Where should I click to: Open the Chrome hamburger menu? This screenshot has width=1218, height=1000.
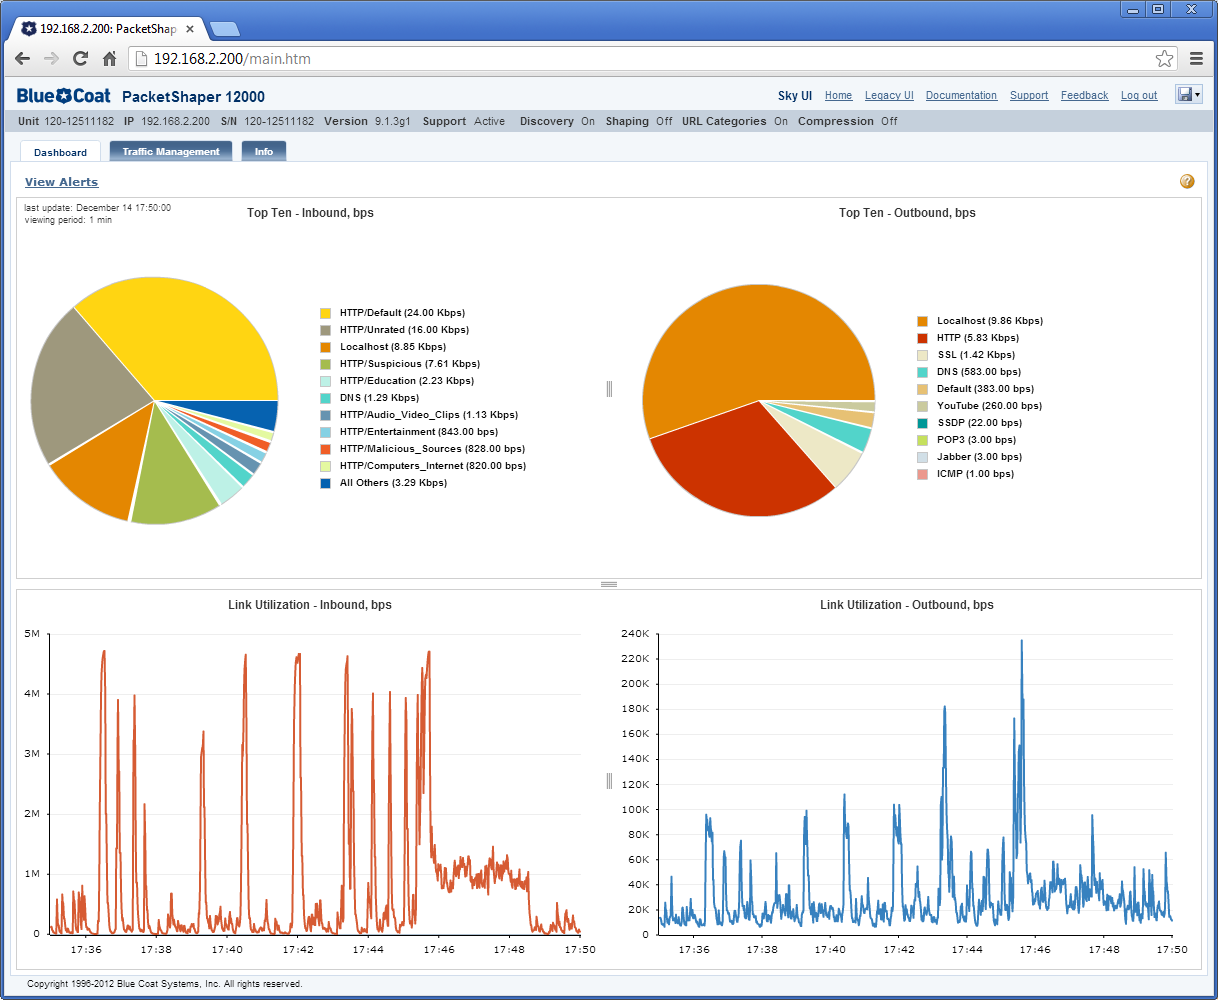click(x=1196, y=59)
